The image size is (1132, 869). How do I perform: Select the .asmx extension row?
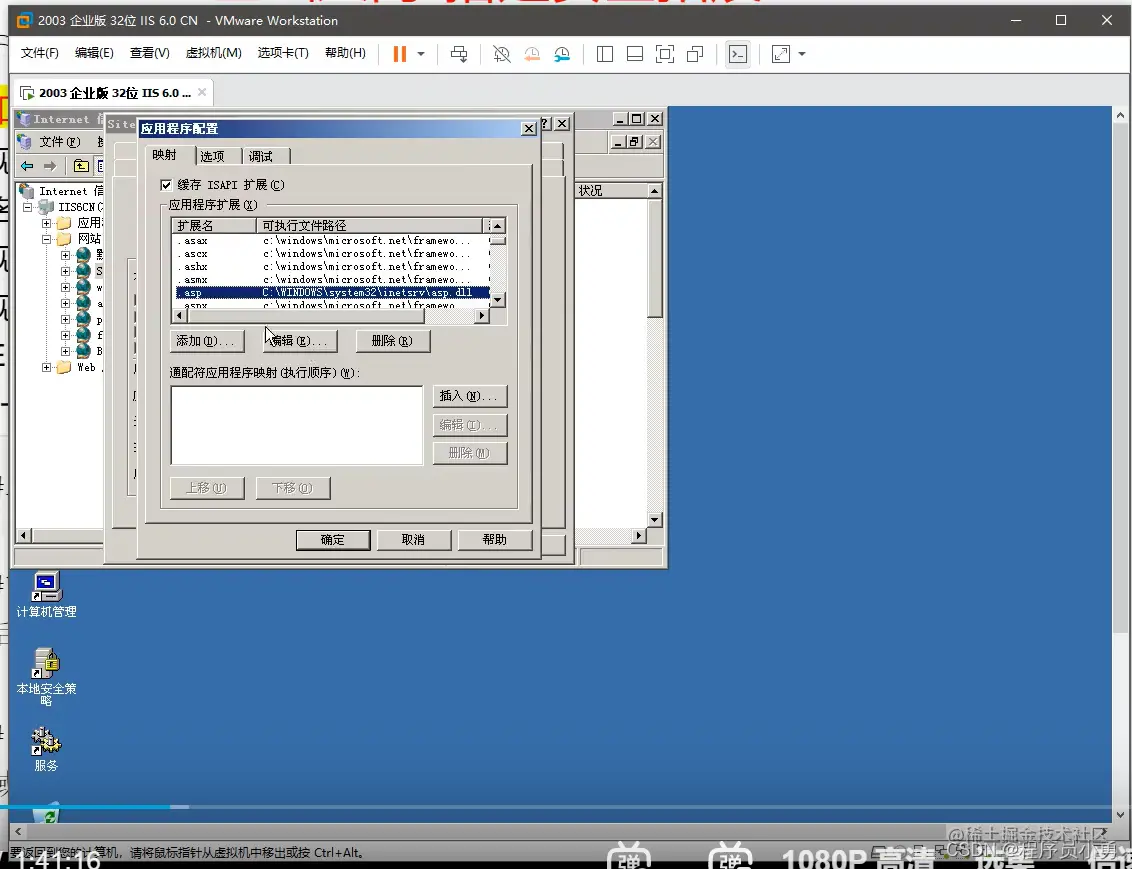[x=331, y=280]
